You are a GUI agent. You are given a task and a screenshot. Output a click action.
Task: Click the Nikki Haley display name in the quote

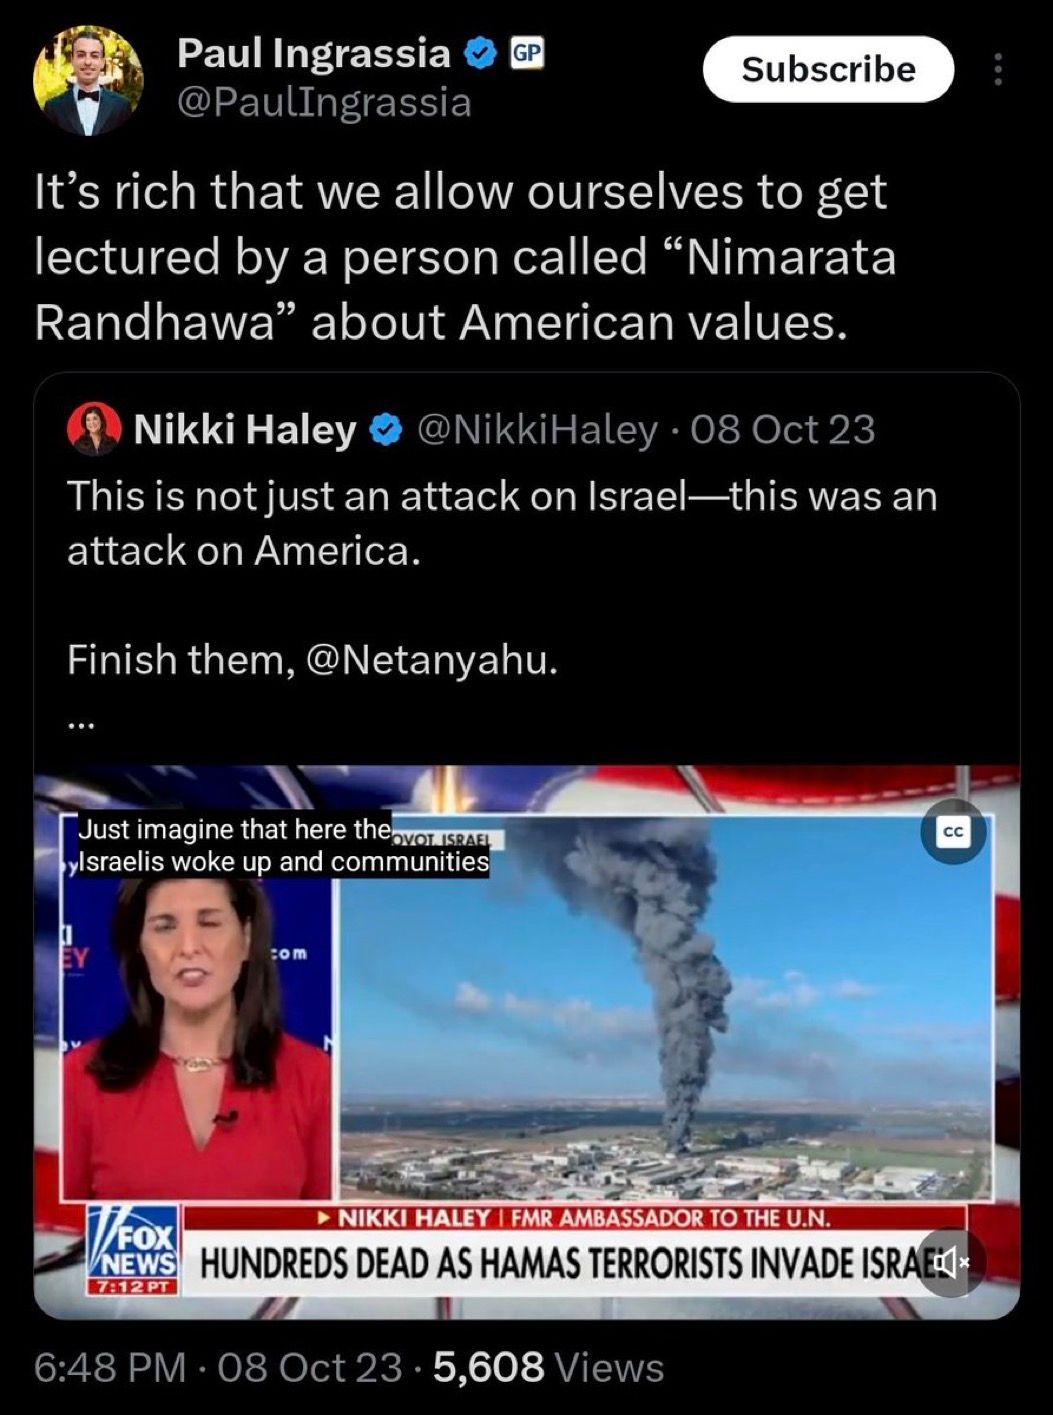tap(245, 430)
